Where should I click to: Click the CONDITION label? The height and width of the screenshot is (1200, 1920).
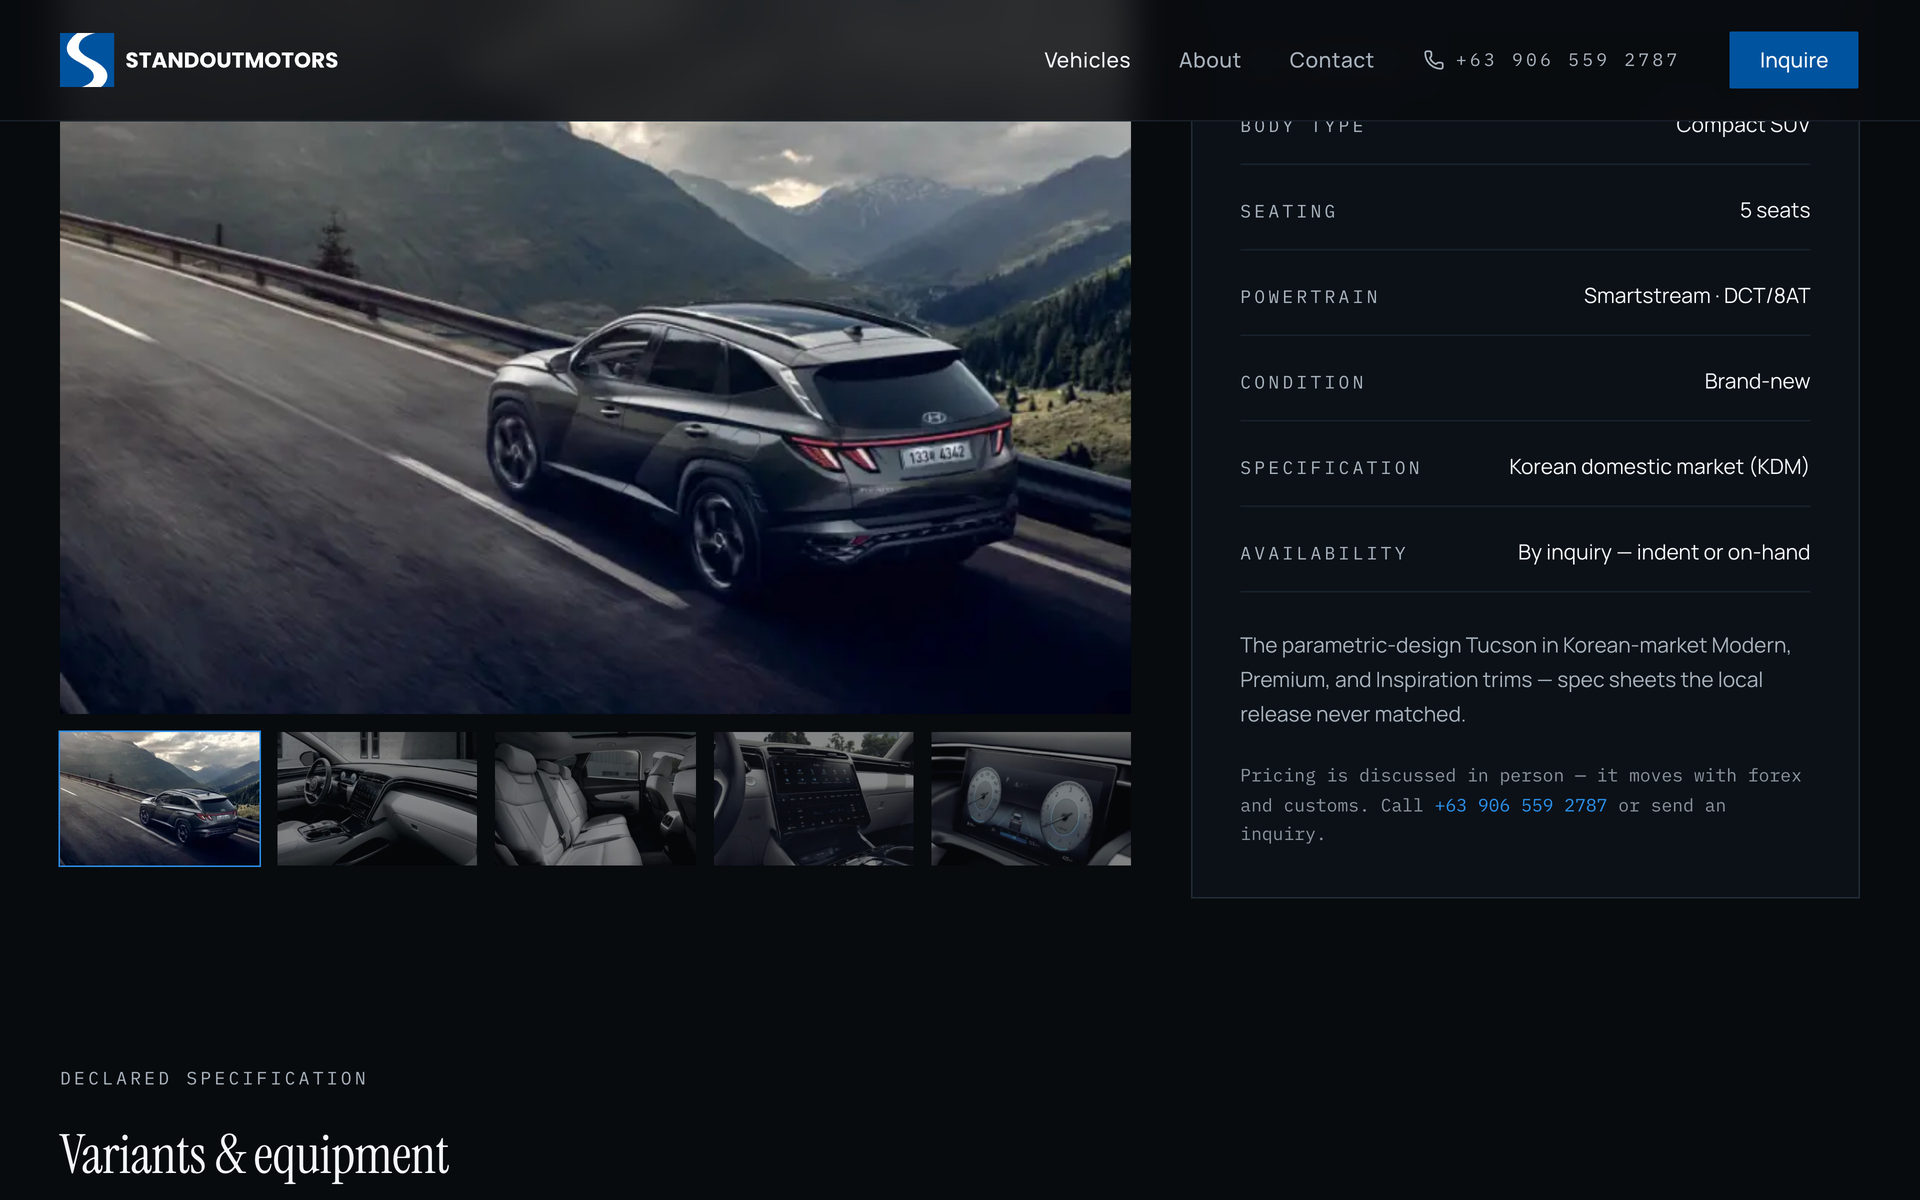tap(1302, 383)
